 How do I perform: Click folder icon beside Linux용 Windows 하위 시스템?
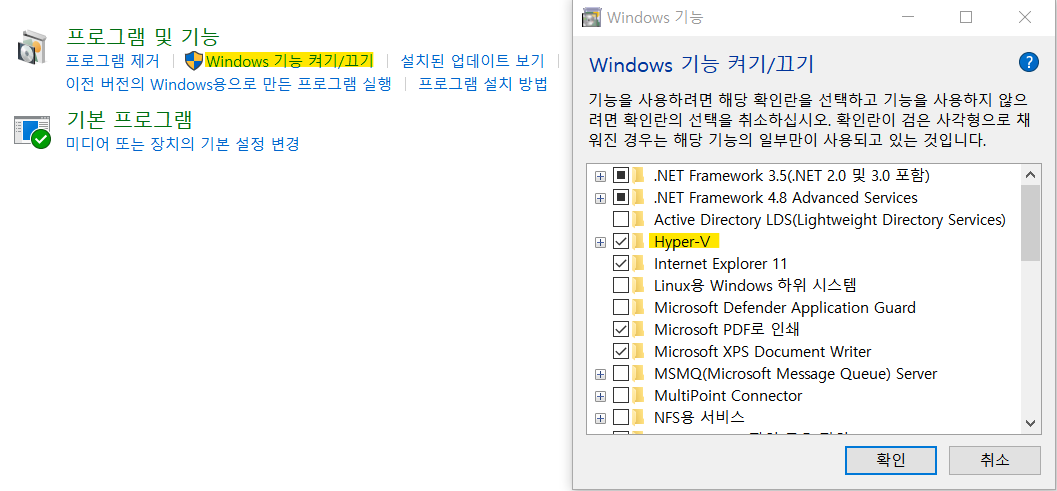(x=638, y=285)
